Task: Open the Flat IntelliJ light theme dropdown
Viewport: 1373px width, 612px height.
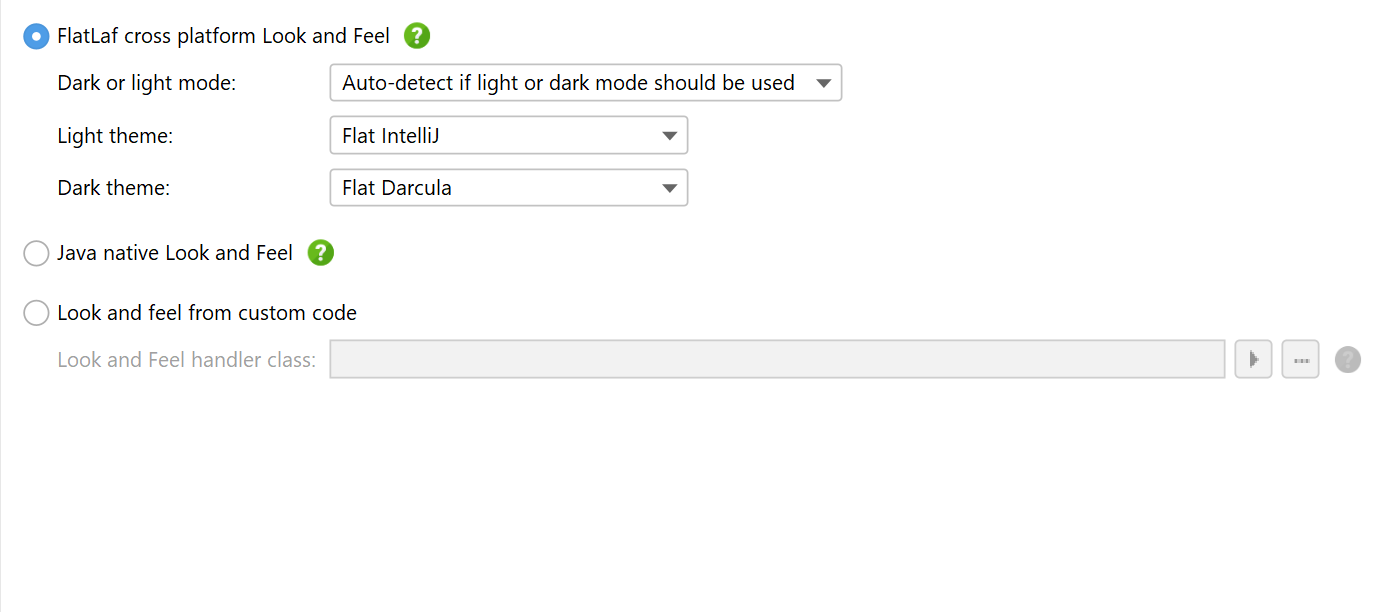Action: [509, 136]
